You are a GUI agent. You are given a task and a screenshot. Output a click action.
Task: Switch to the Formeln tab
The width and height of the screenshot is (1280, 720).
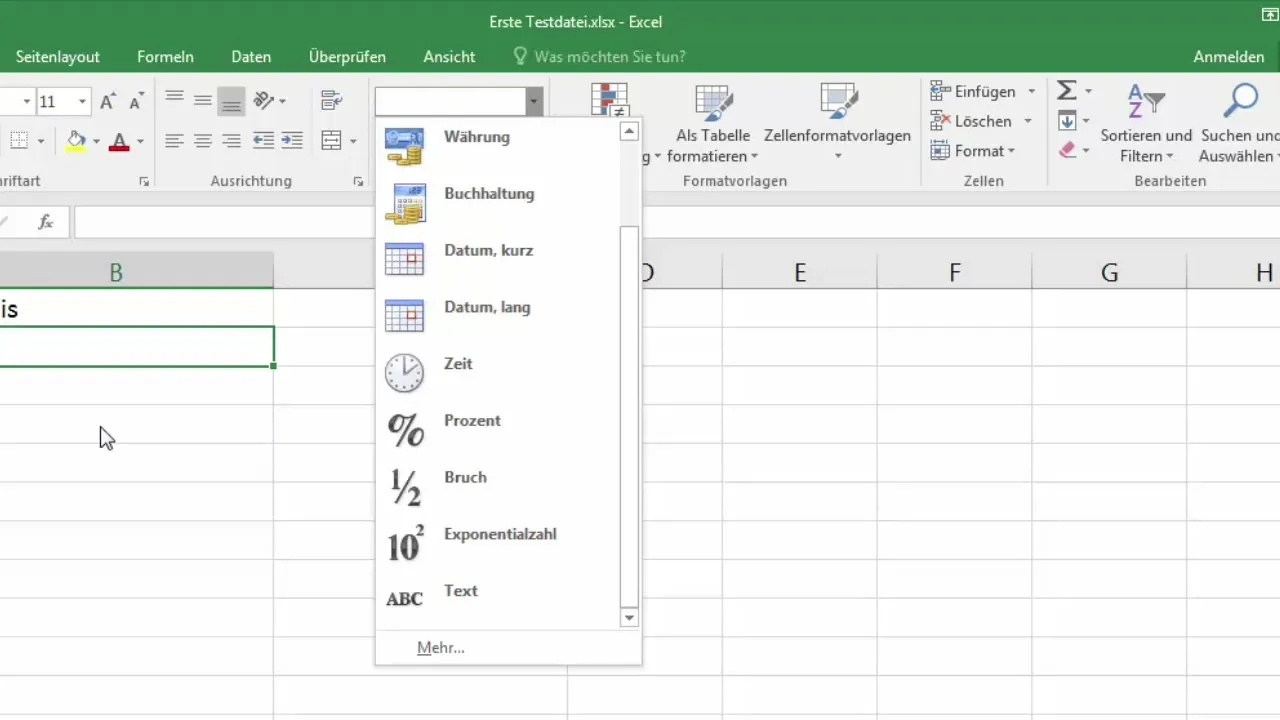(x=165, y=57)
